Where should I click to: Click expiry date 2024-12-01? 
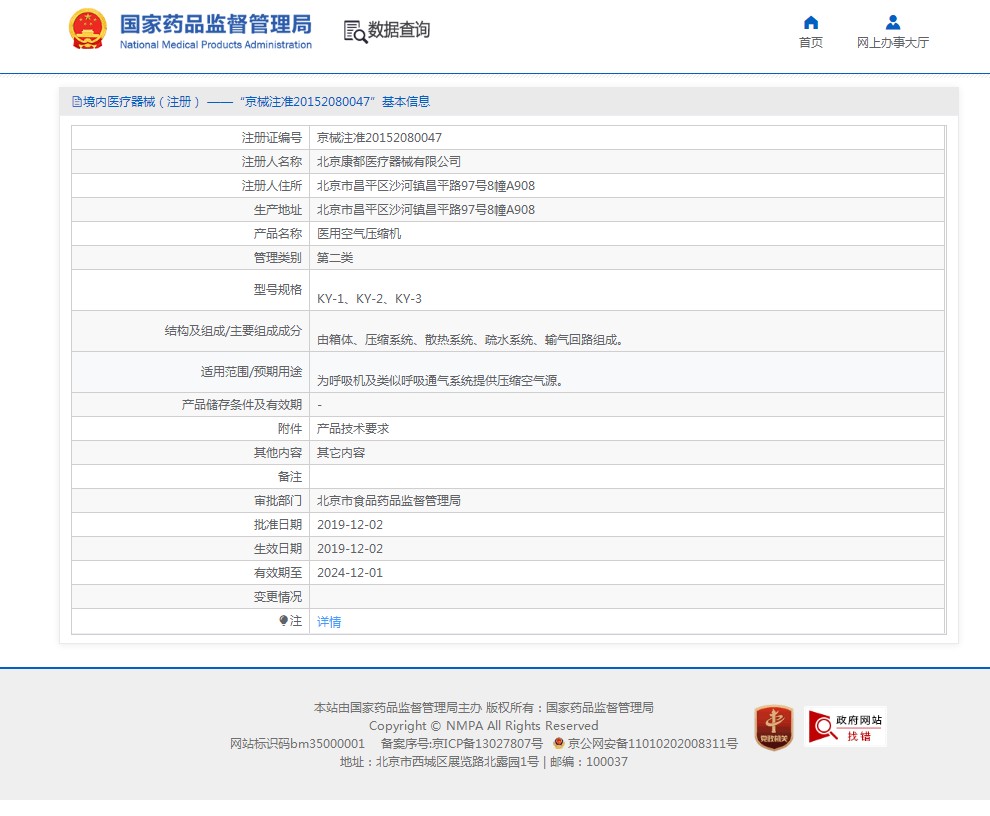350,573
